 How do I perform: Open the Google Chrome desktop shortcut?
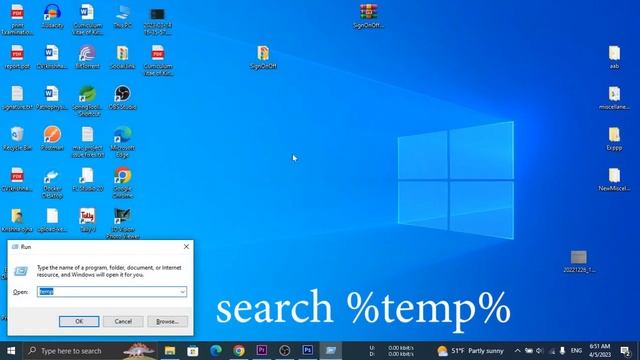[122, 182]
